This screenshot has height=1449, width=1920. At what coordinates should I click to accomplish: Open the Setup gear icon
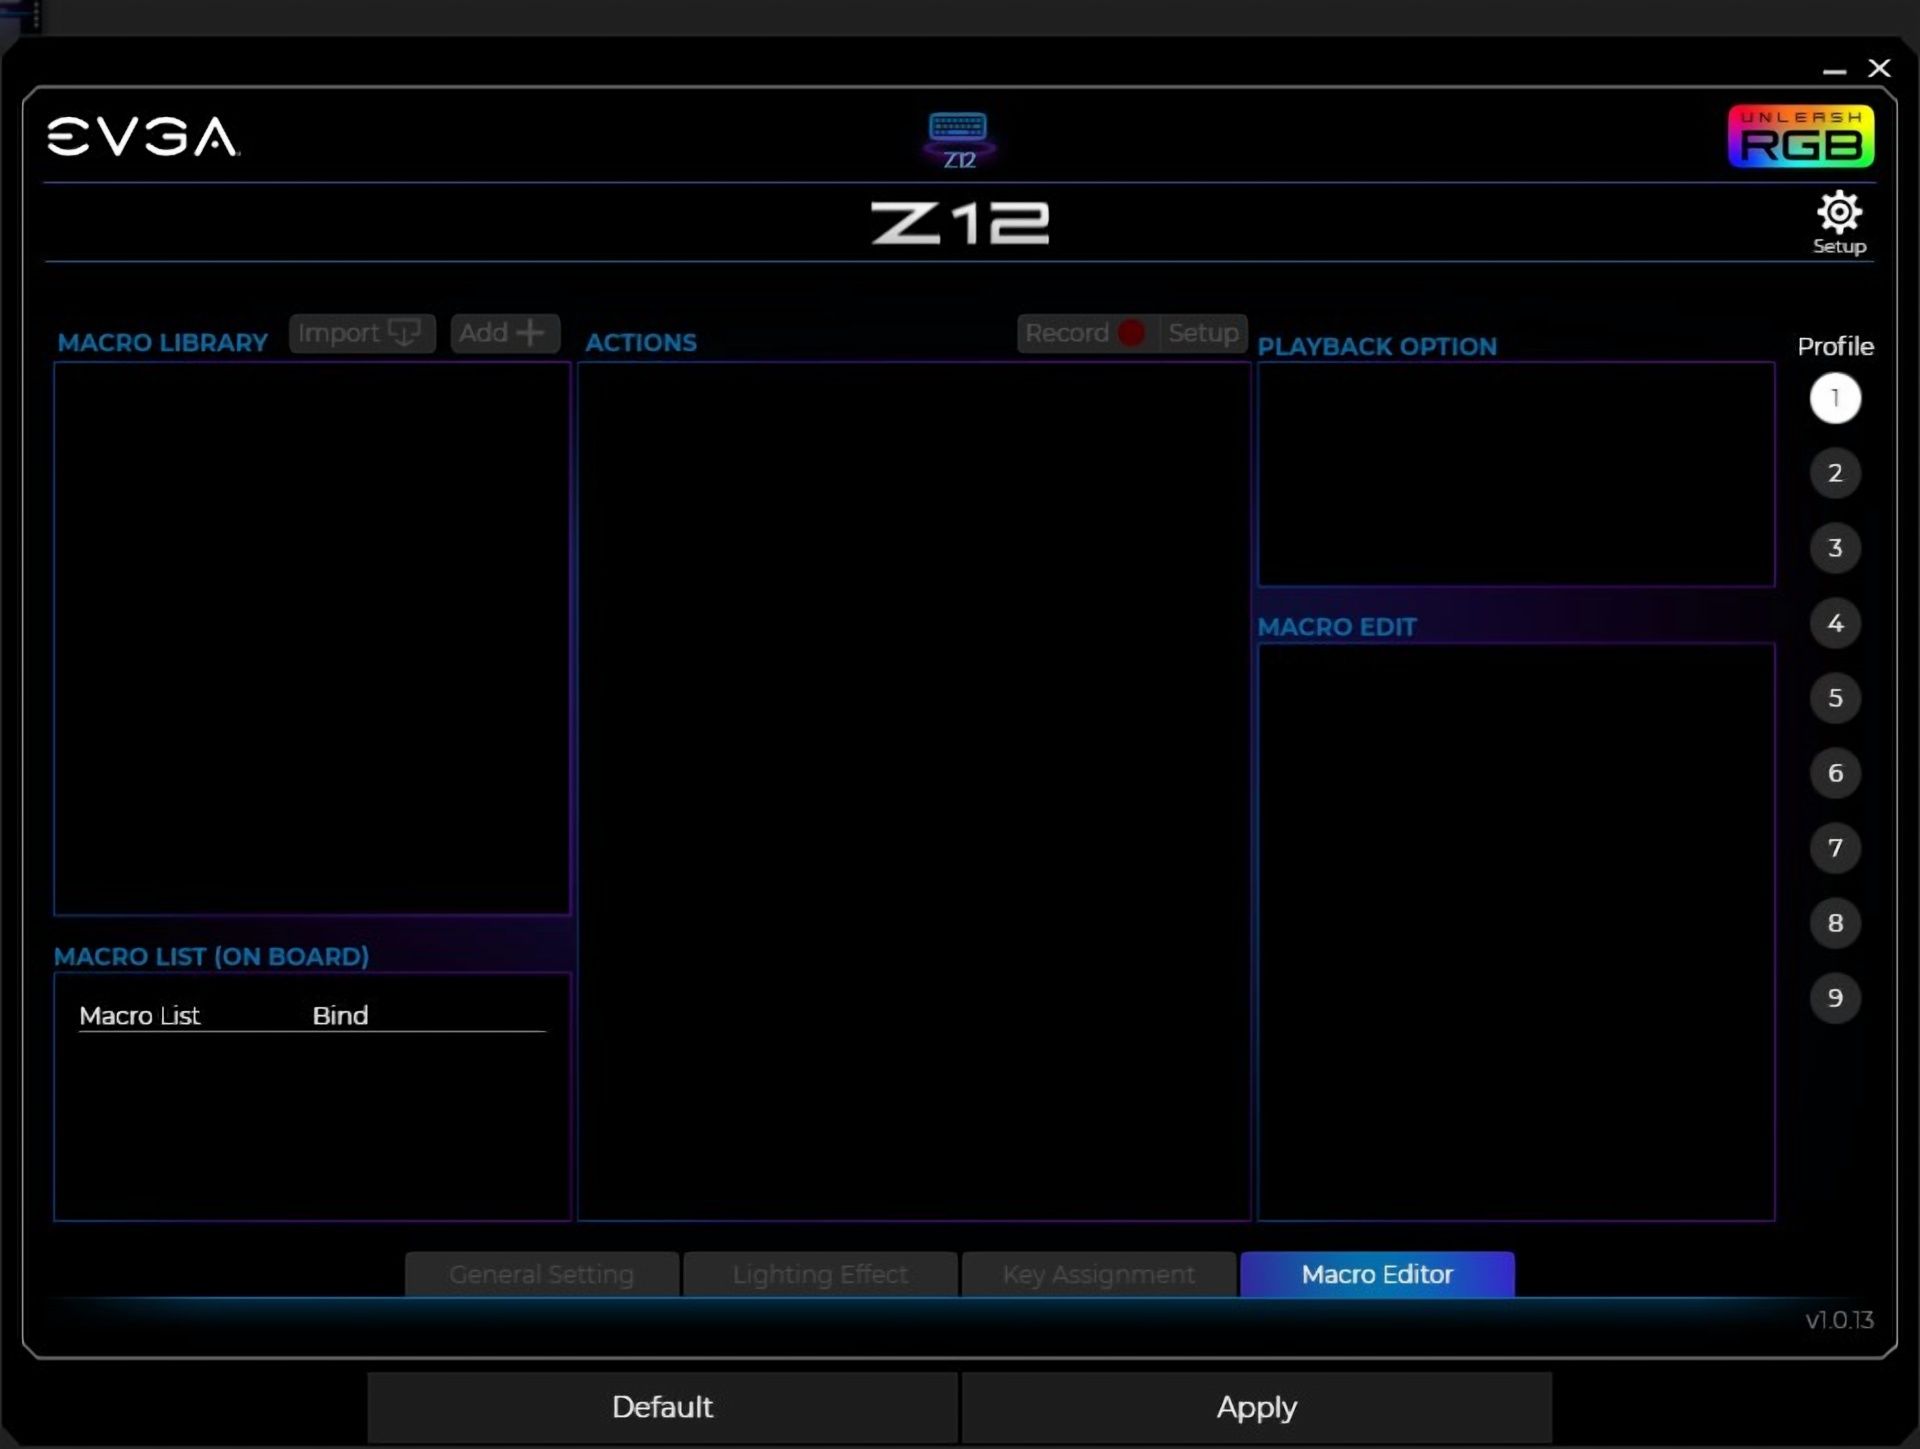tap(1839, 223)
